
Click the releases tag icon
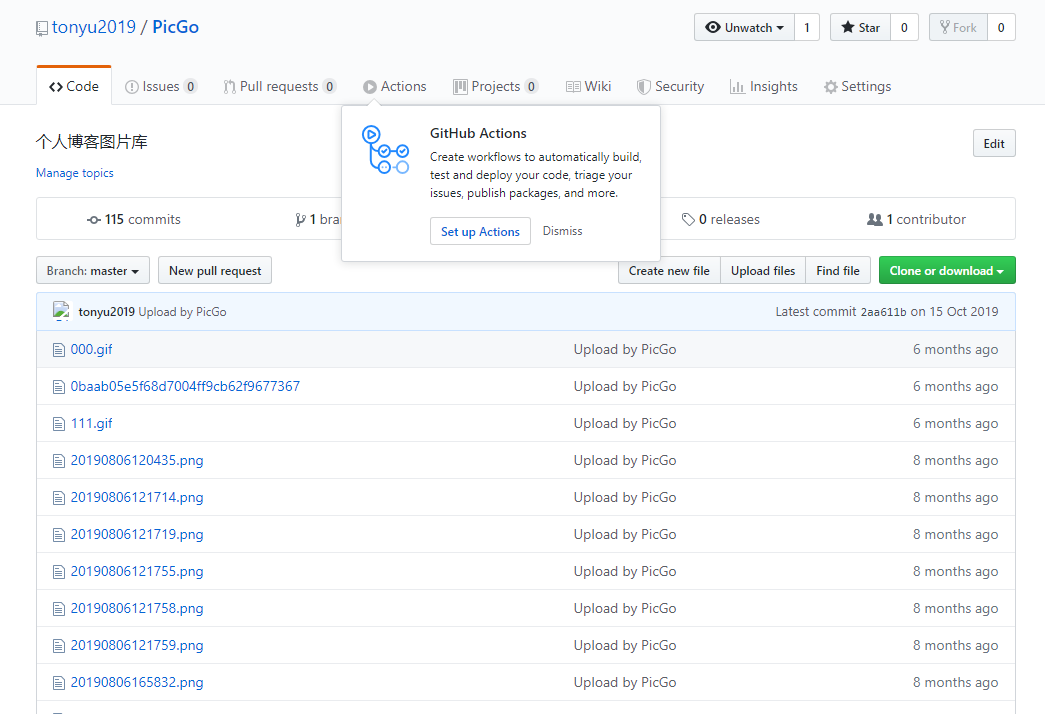point(688,220)
